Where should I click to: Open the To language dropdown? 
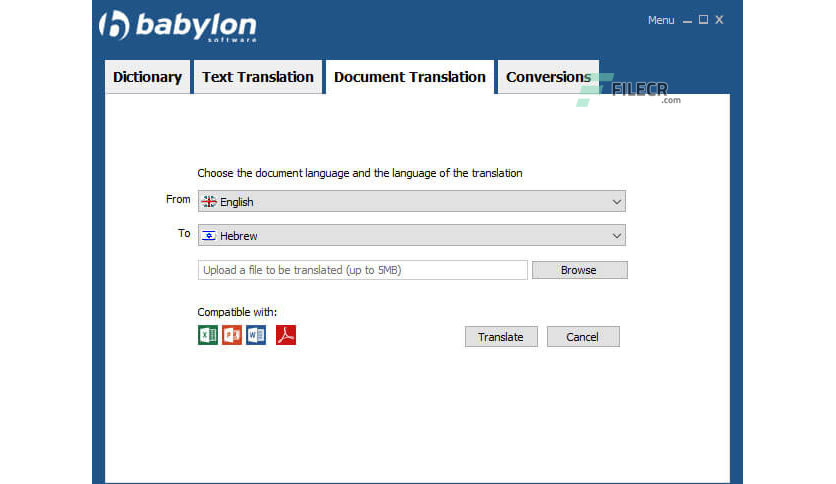[412, 236]
